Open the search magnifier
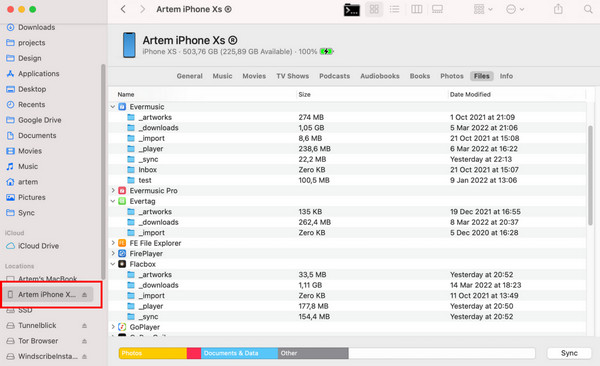 588,9
